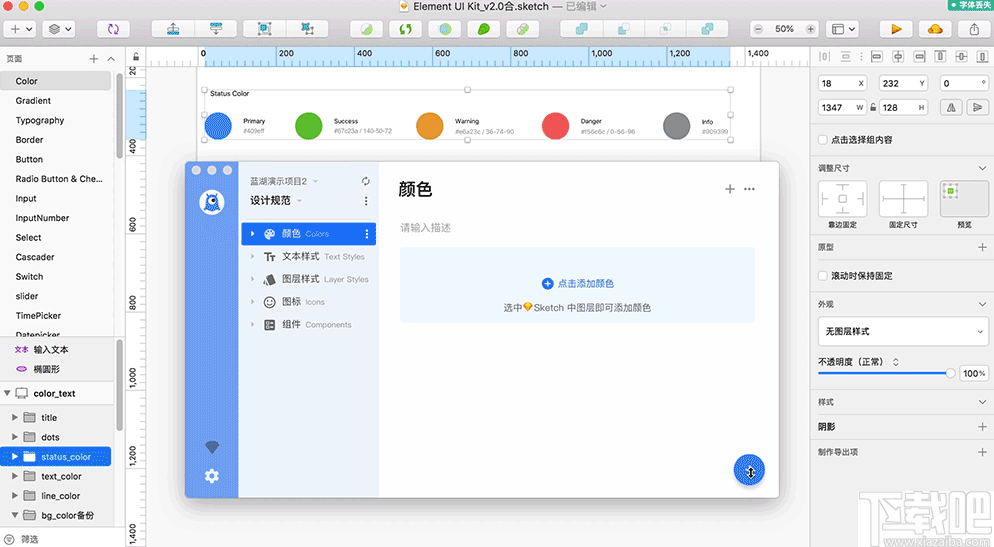This screenshot has height=547, width=994.
Task: Click the Sketch diamond icon in Lanhu sidebar
Action: [212, 447]
